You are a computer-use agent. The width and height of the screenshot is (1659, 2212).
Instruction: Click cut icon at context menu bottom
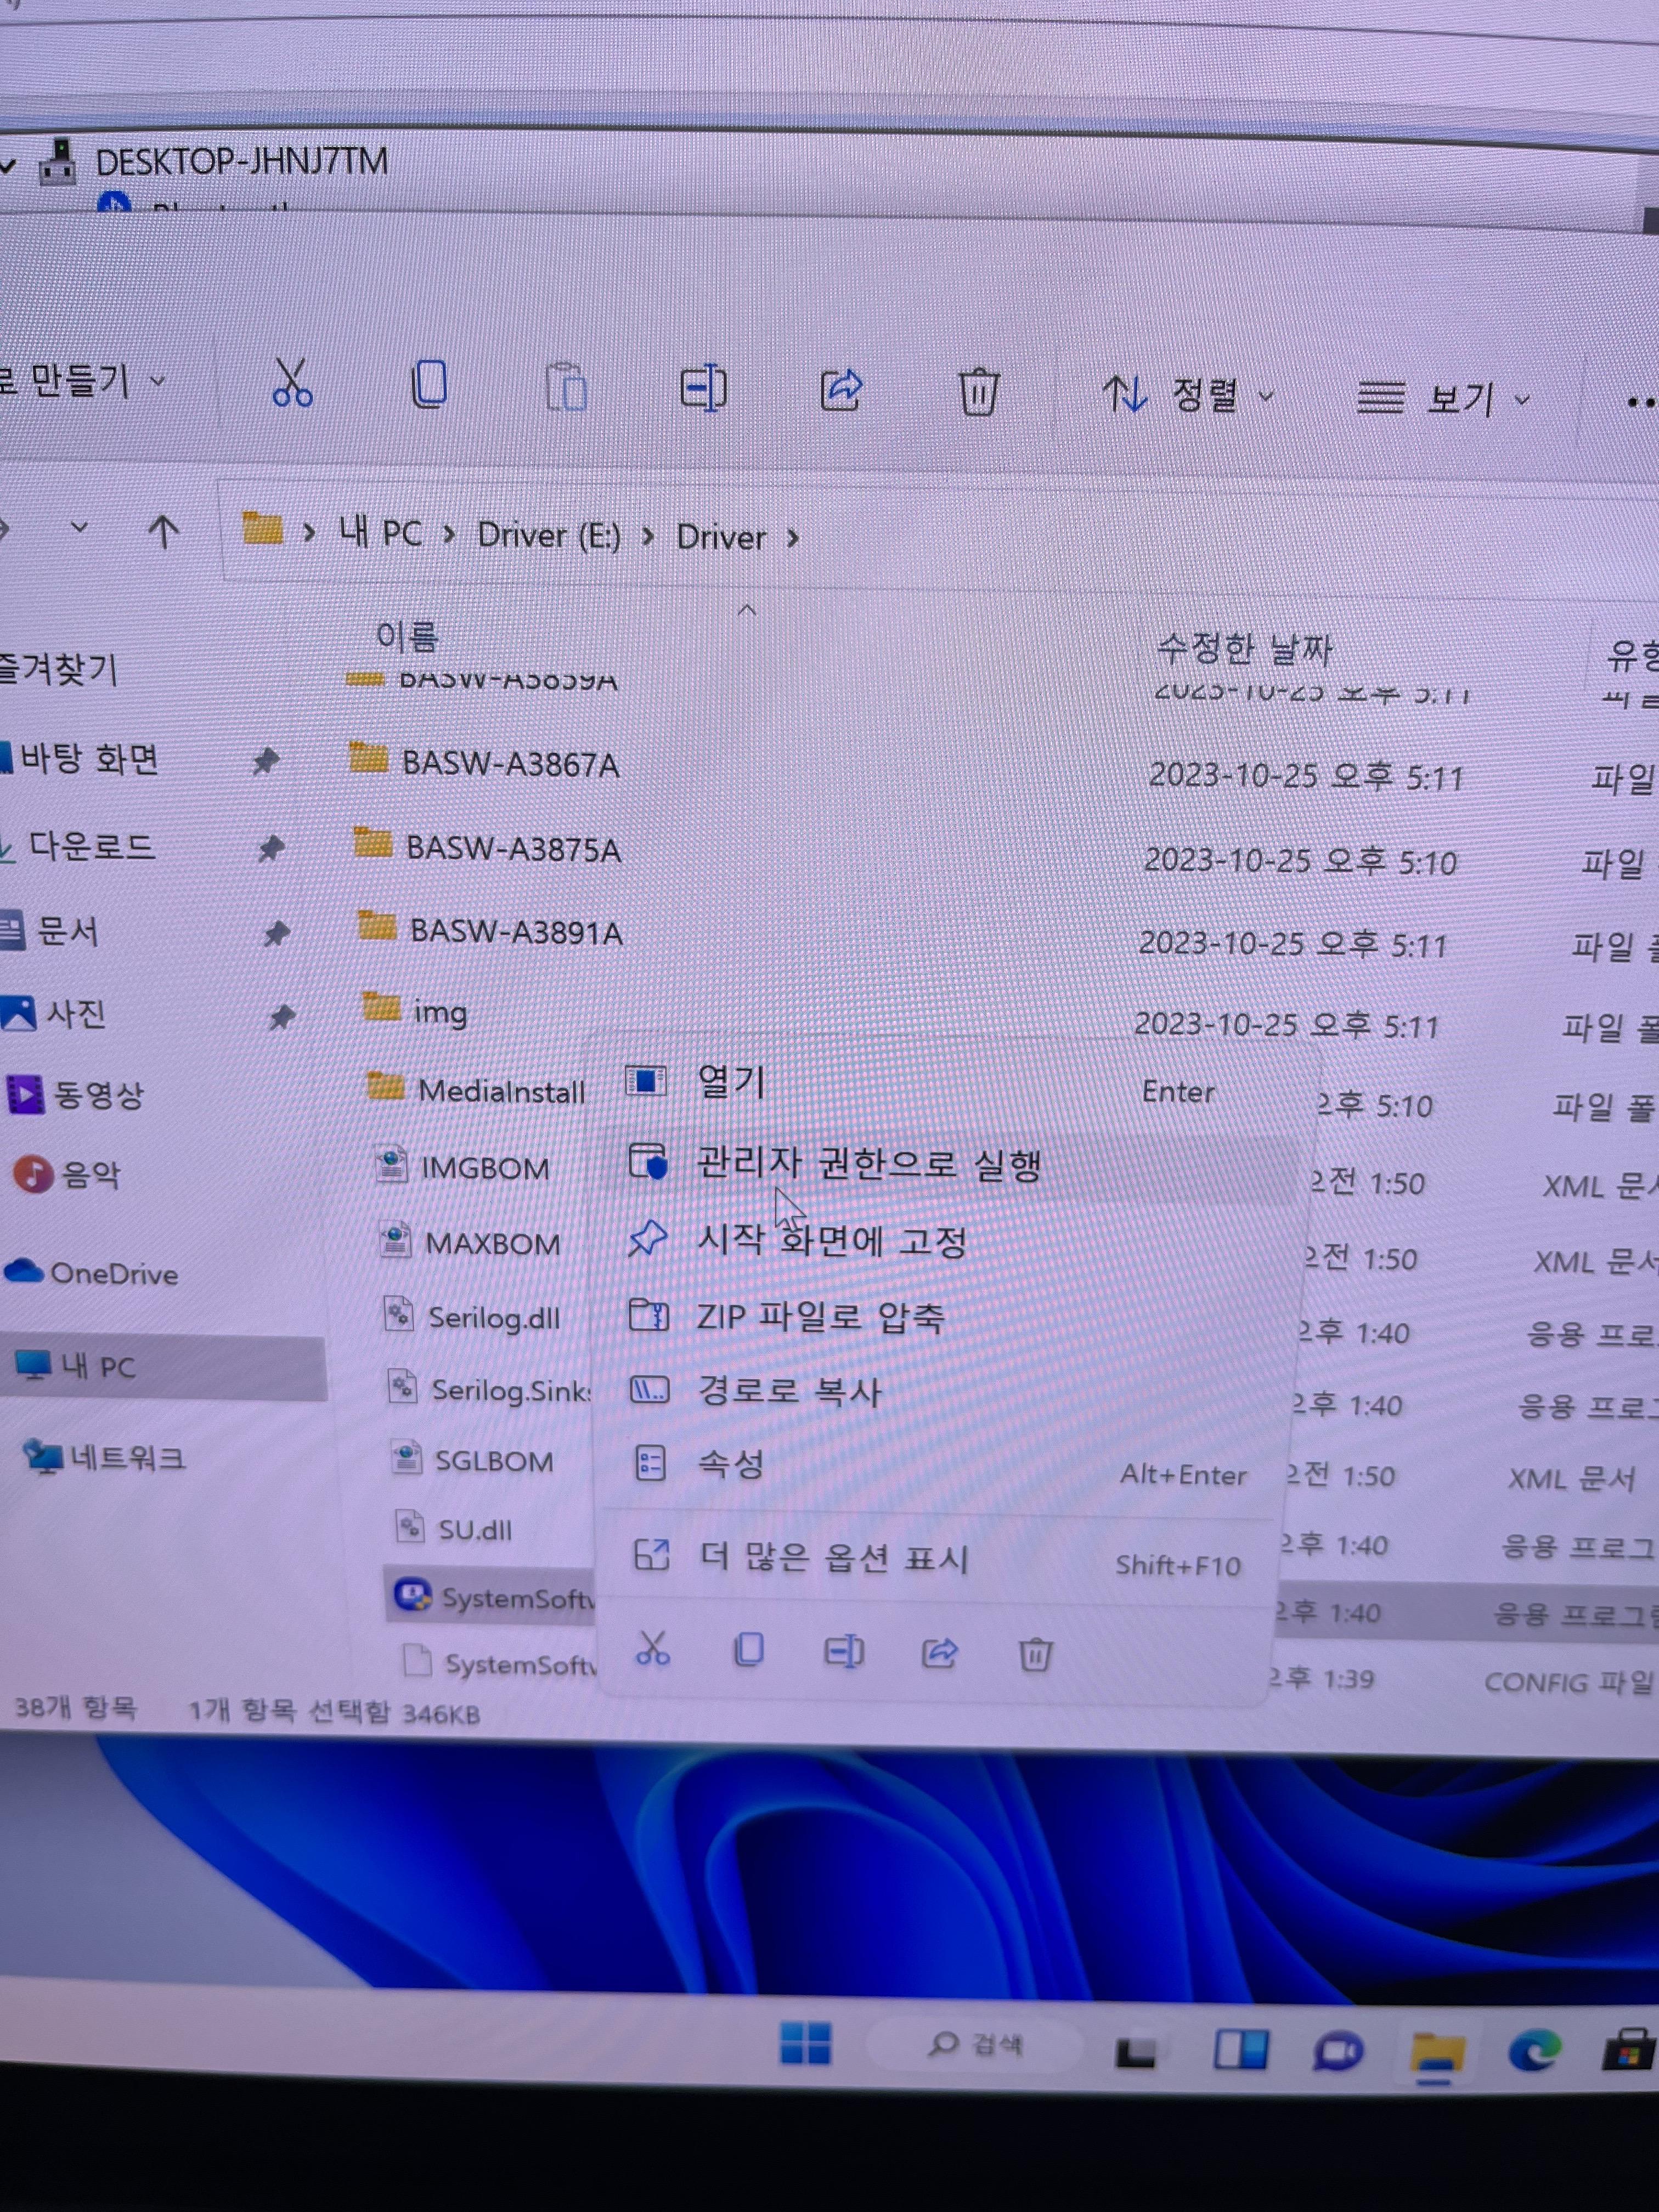pos(653,1649)
